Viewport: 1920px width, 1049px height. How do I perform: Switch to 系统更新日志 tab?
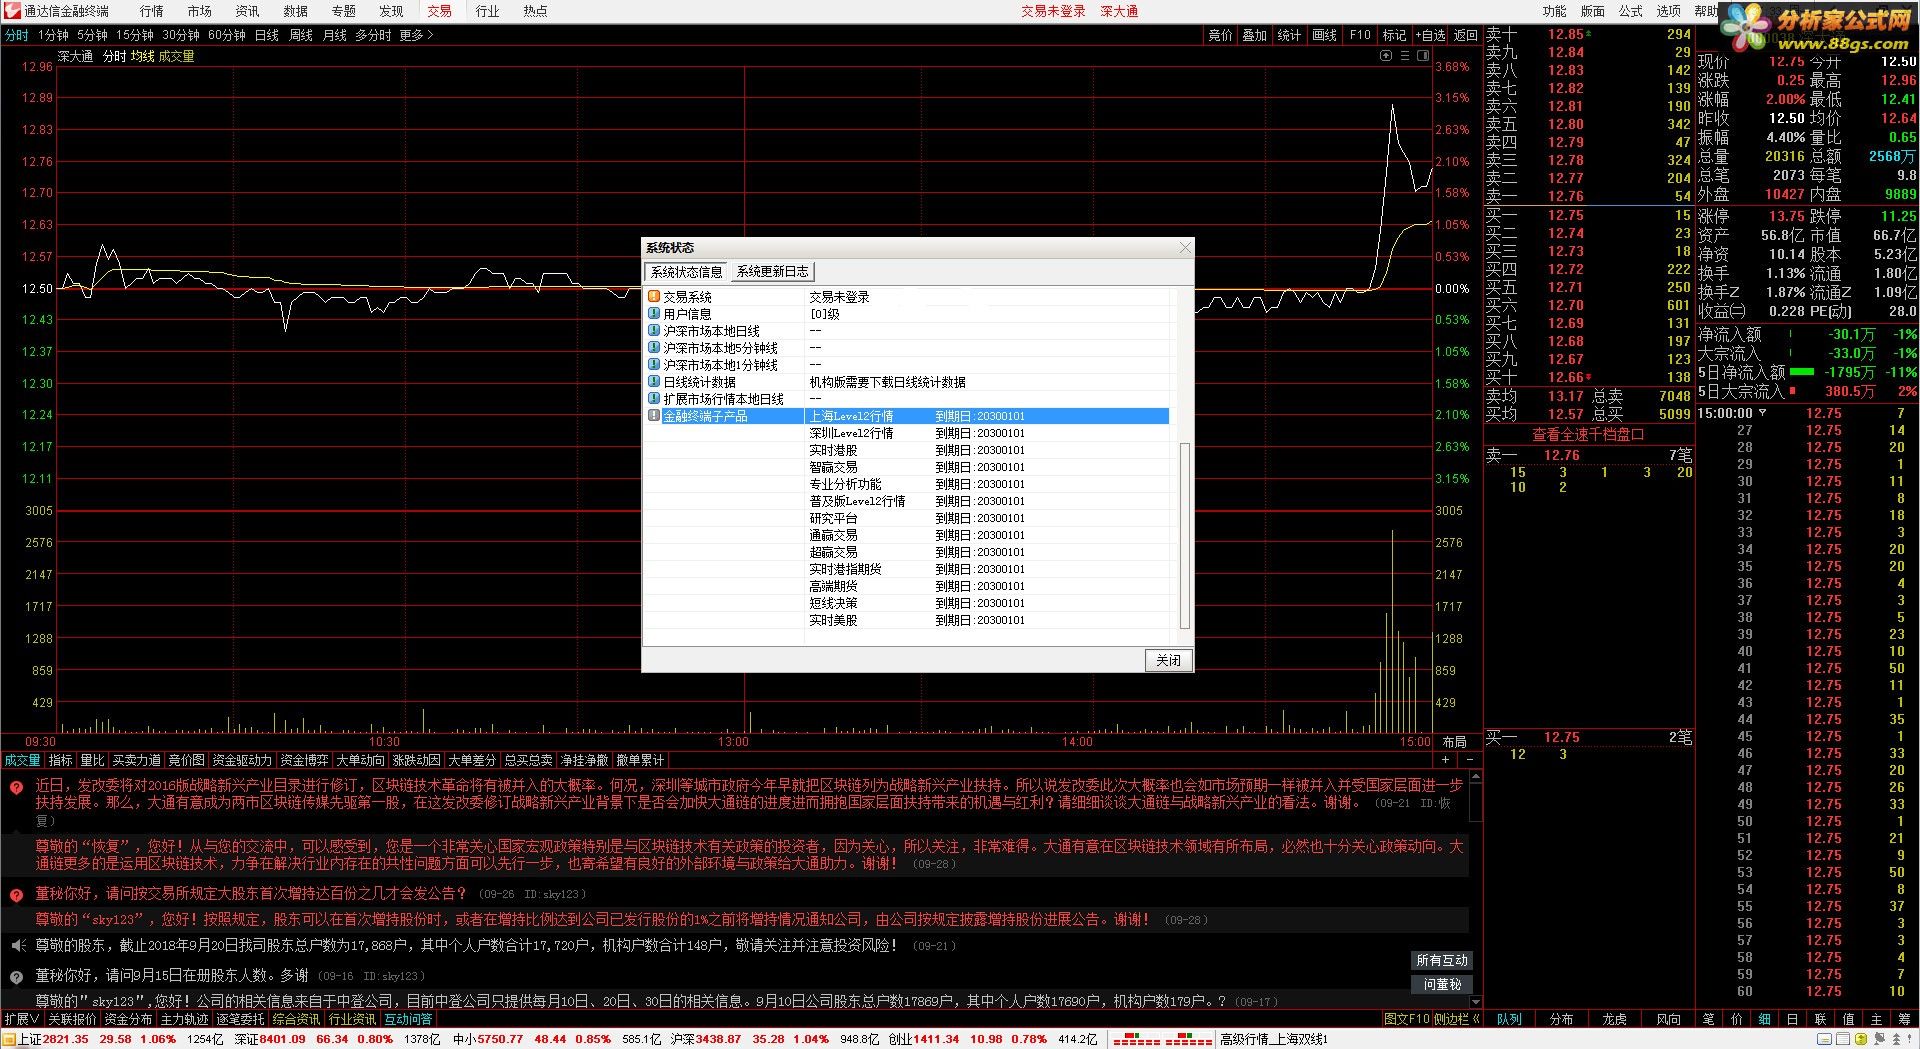tap(772, 272)
